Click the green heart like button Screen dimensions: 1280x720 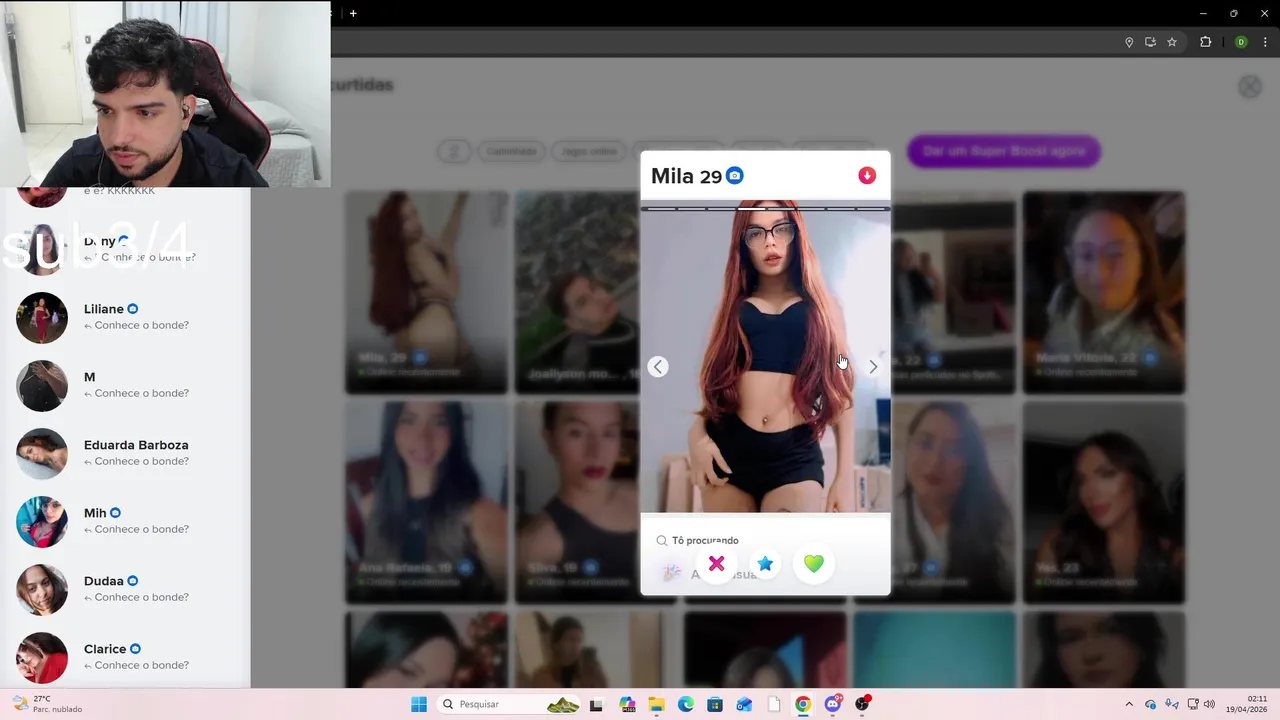[814, 564]
